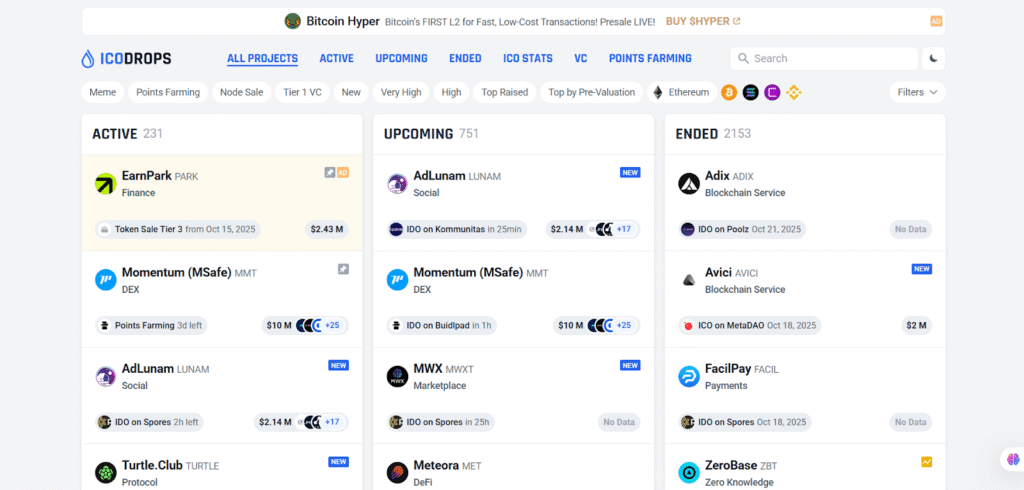Click AdLunam logo on the Spores IDO card

[105, 377]
